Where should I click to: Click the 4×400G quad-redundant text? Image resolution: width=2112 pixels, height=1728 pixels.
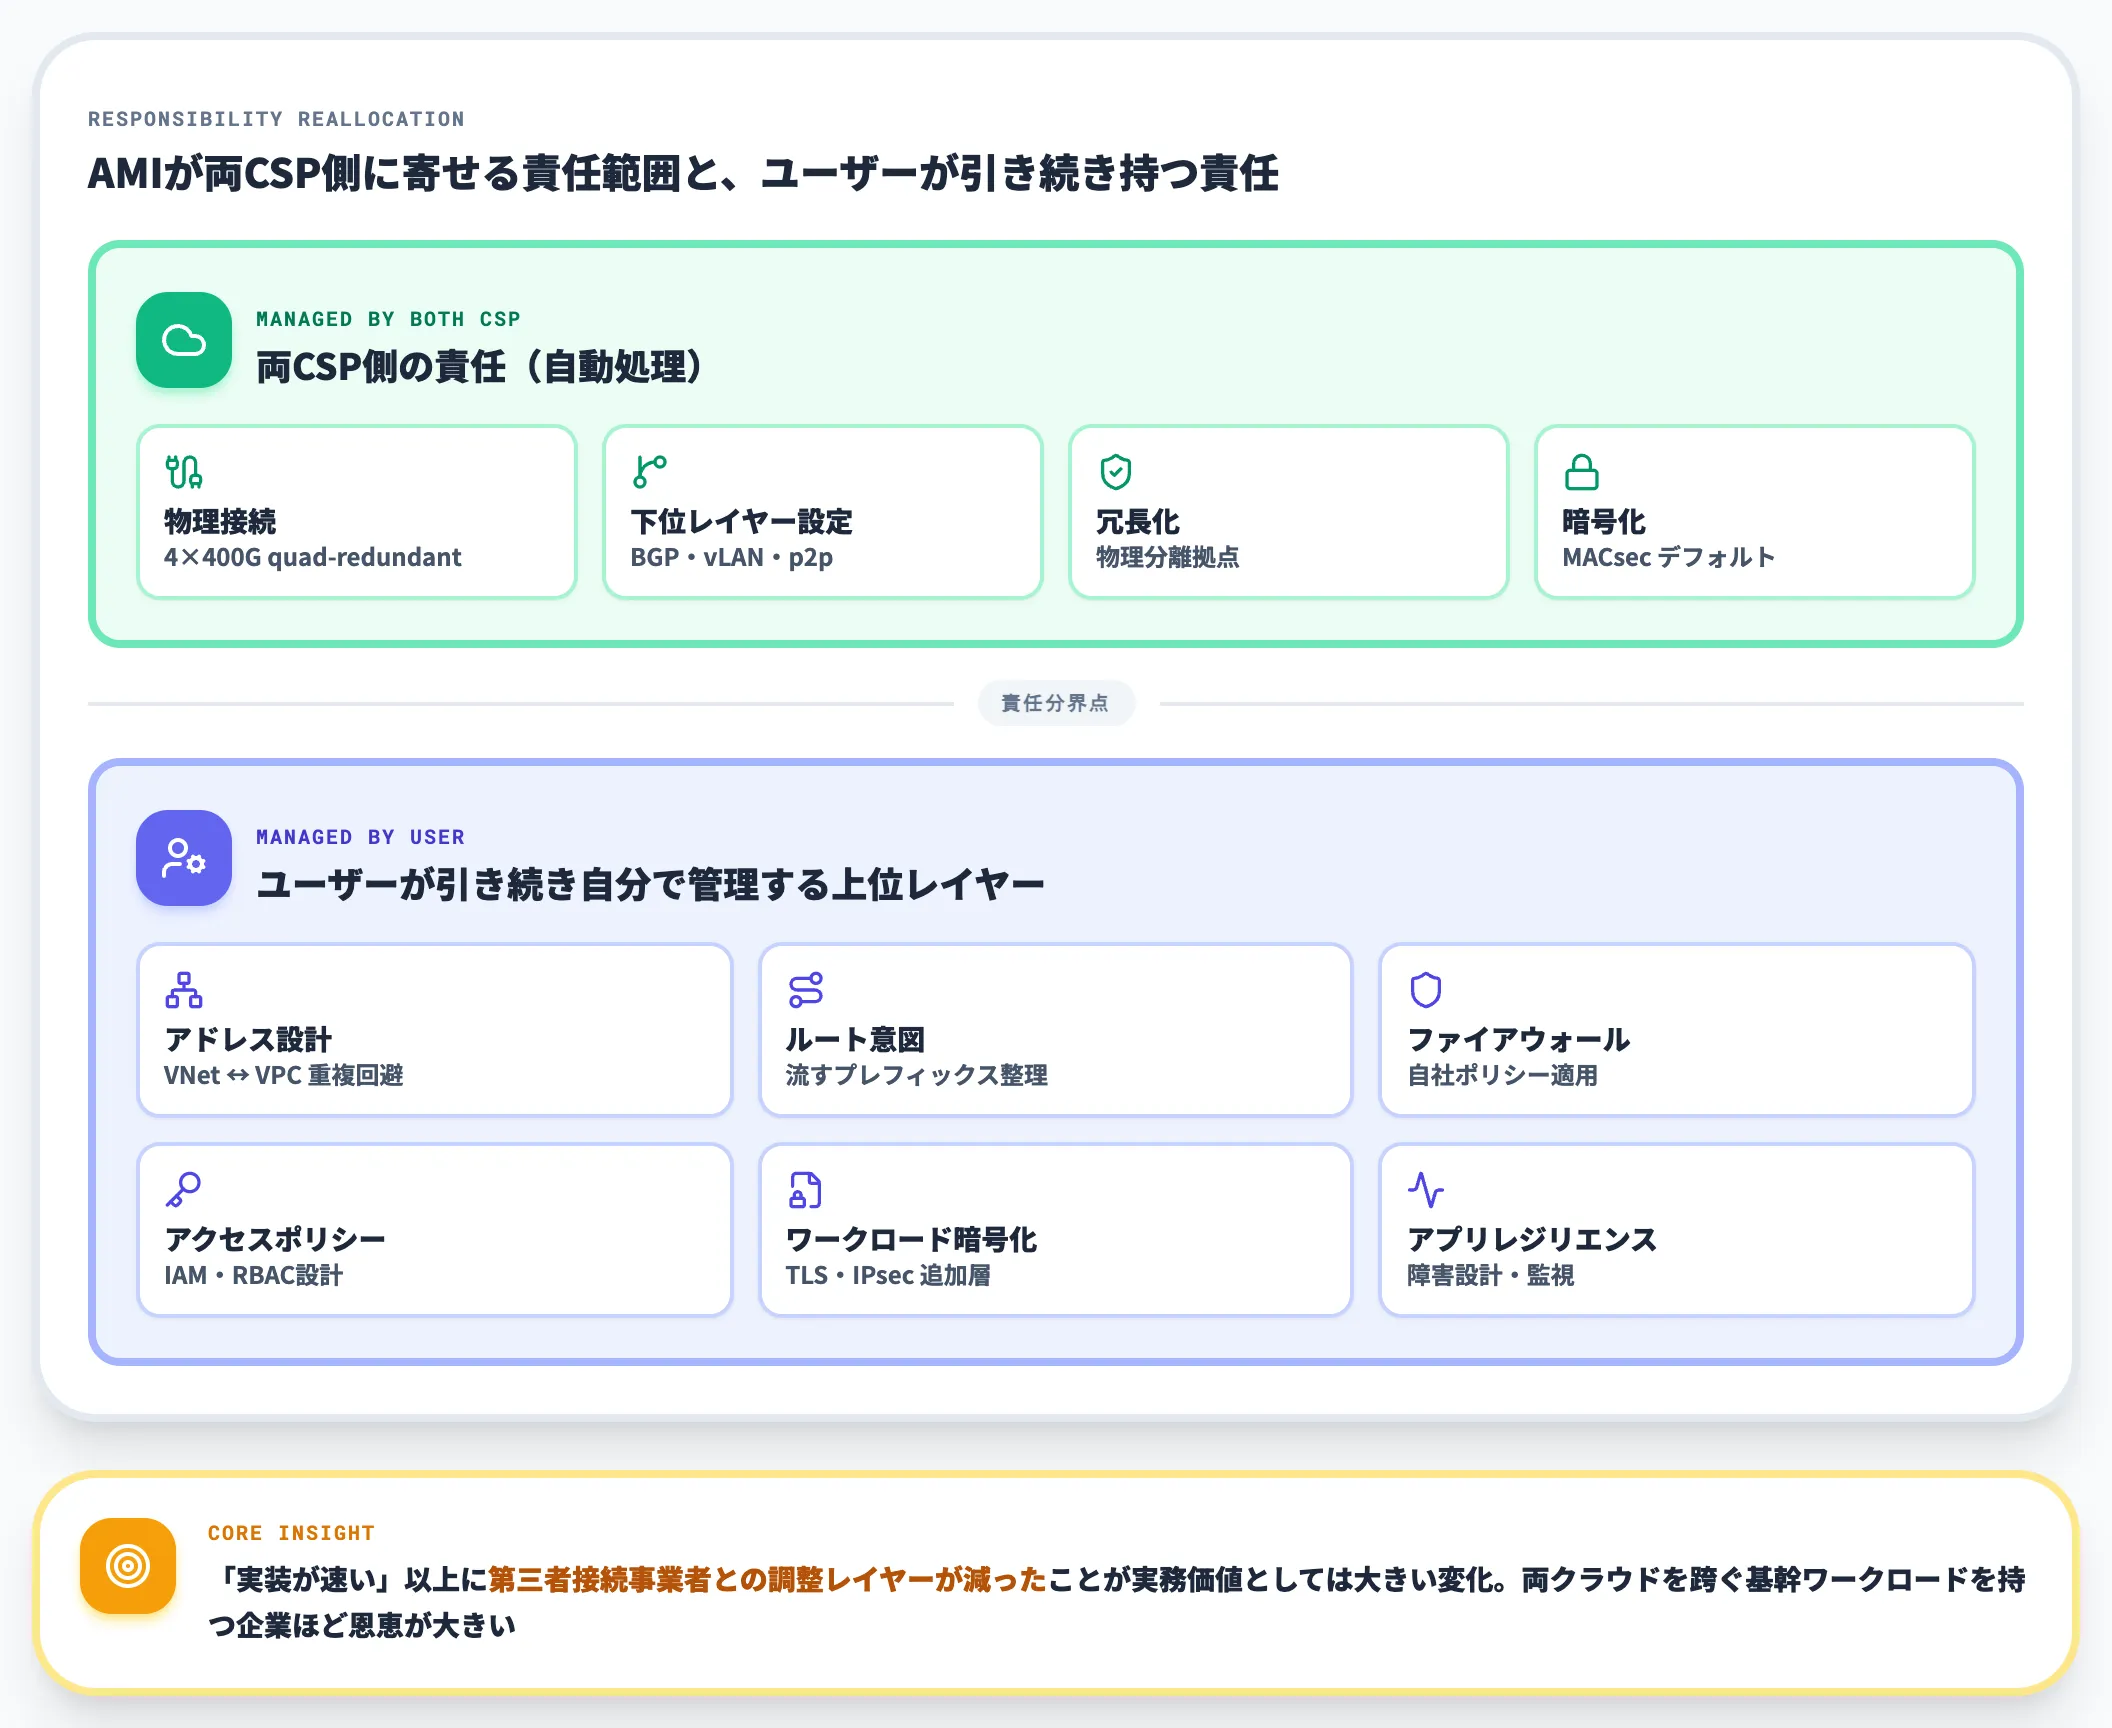(x=313, y=557)
